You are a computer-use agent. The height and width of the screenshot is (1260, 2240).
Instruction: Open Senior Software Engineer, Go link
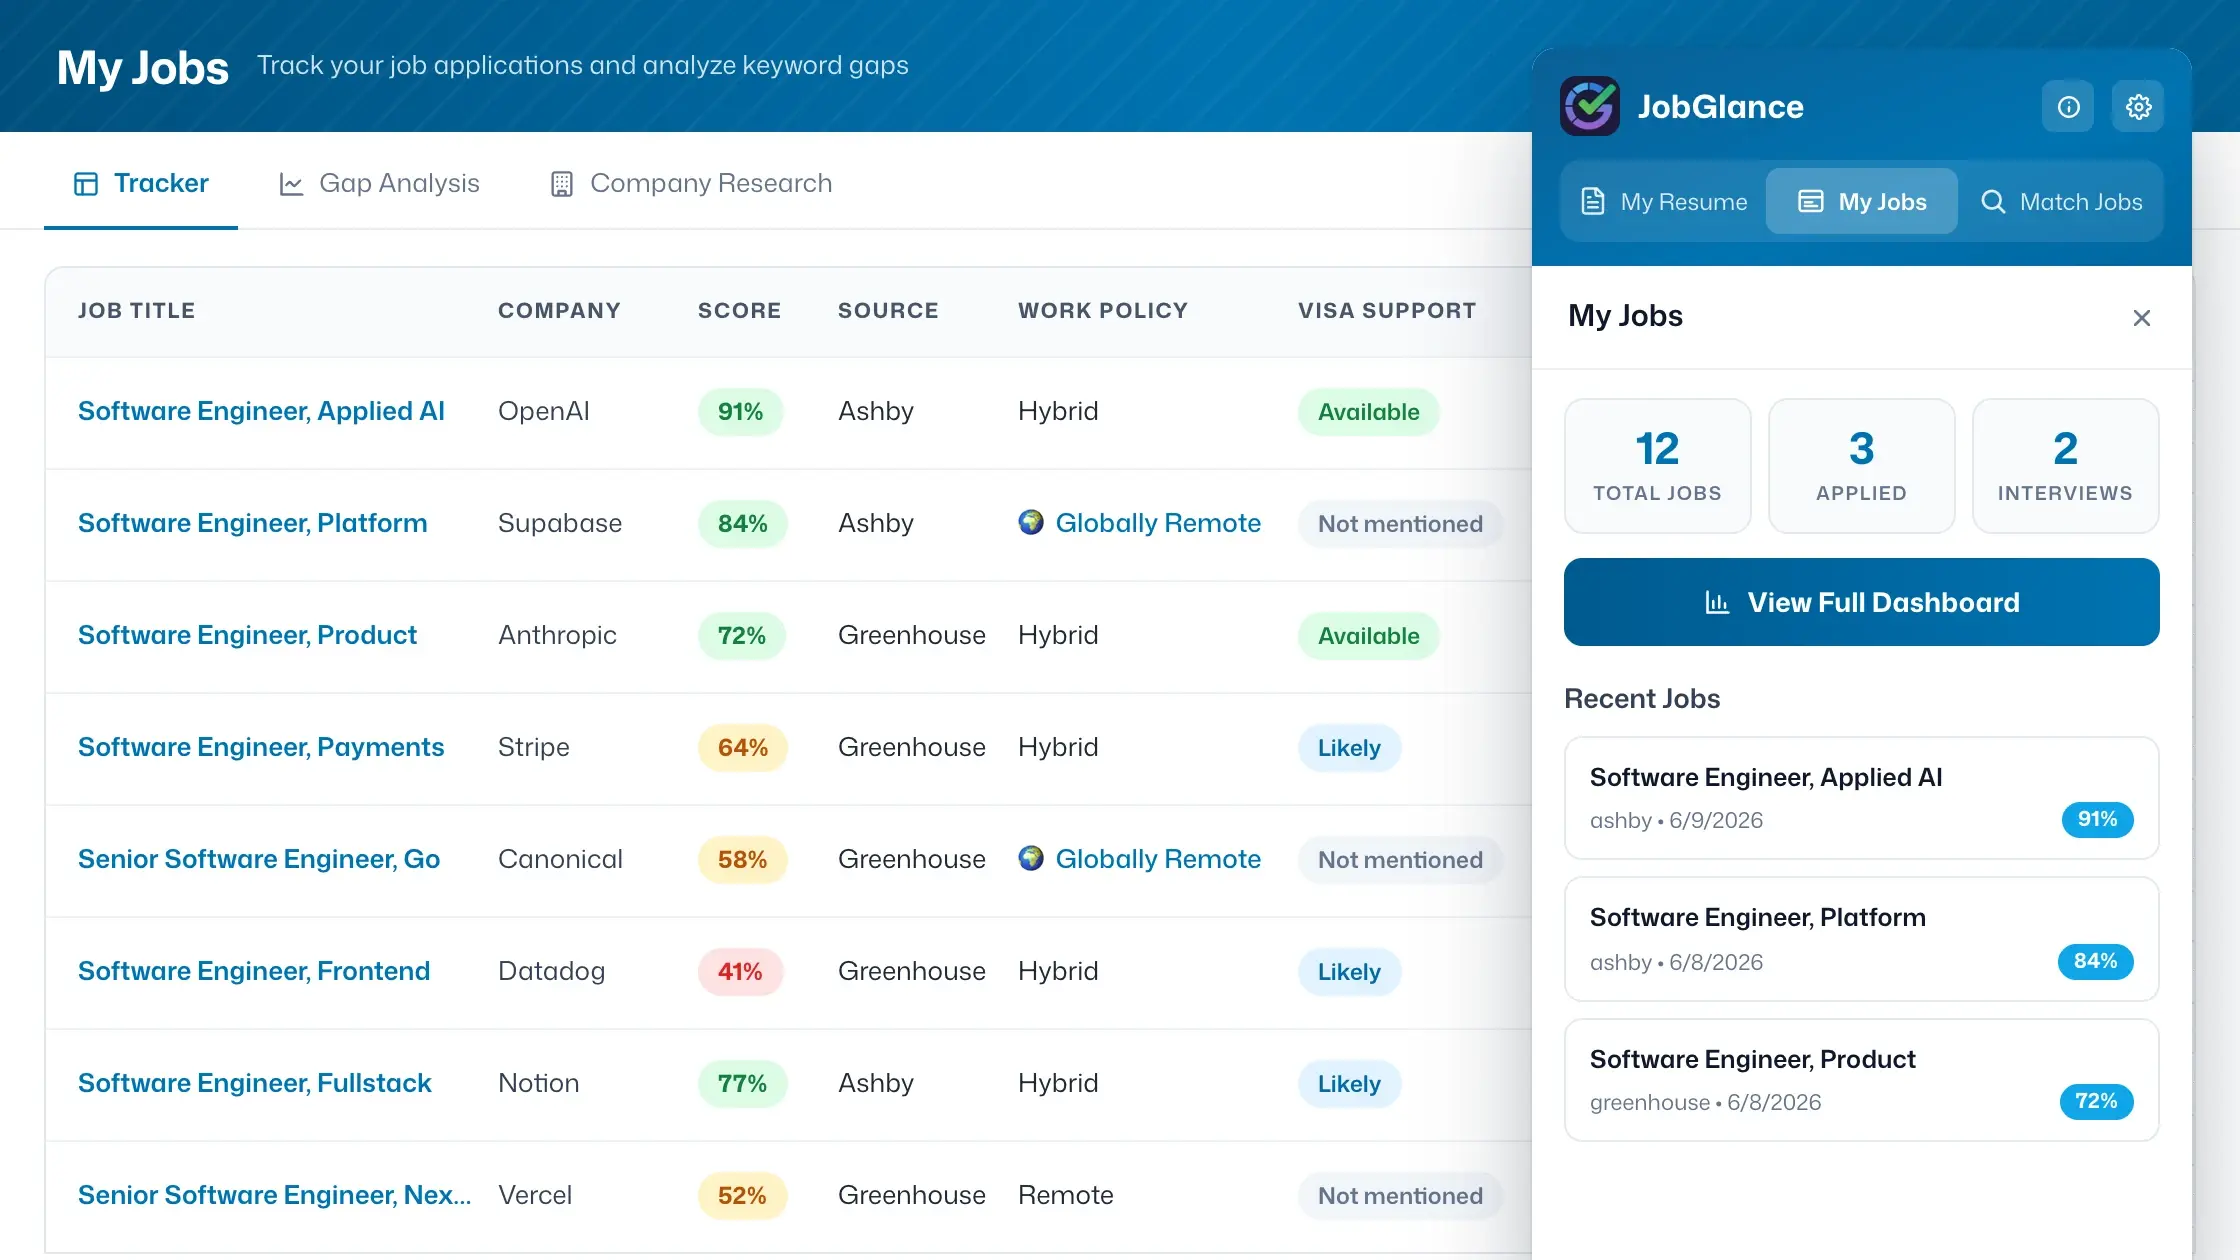coord(259,859)
